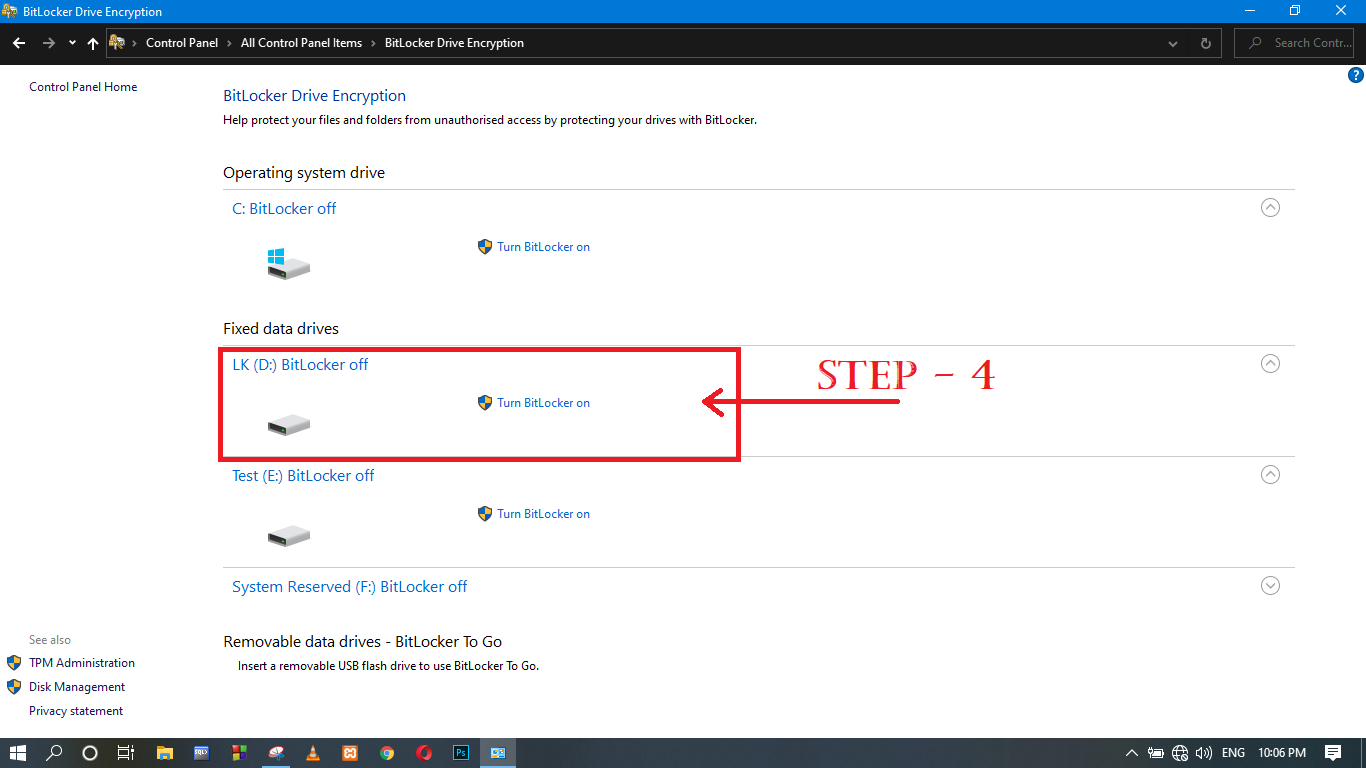Click the colorful squares taskbar app
This screenshot has width=1366, height=768.
pyautogui.click(x=238, y=753)
